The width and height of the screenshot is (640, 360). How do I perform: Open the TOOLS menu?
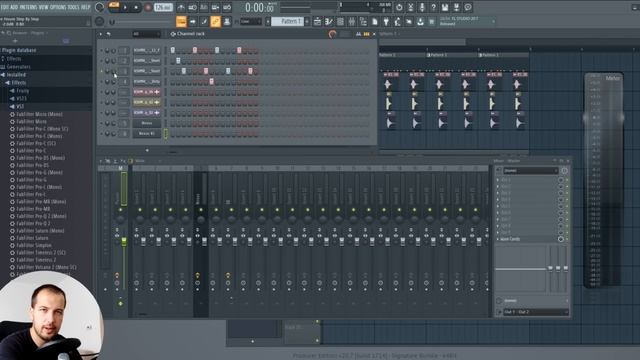tap(74, 7)
